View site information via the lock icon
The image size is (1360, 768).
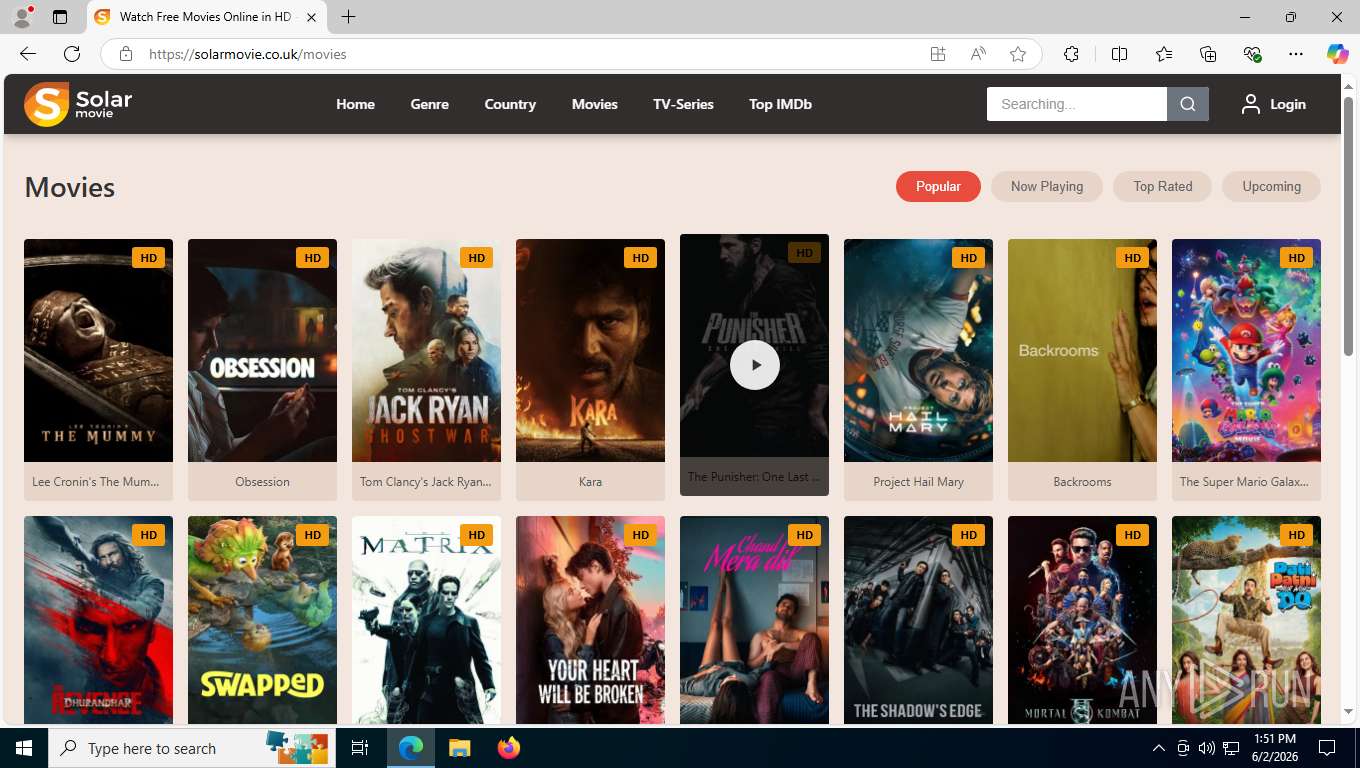pyautogui.click(x=126, y=54)
